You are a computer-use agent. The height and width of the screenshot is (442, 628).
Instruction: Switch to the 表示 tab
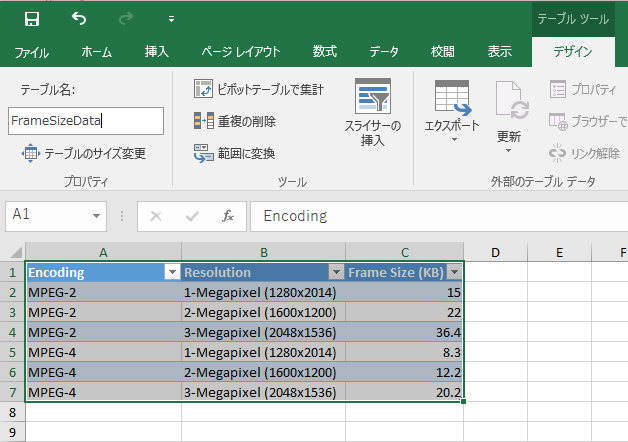coord(499,52)
